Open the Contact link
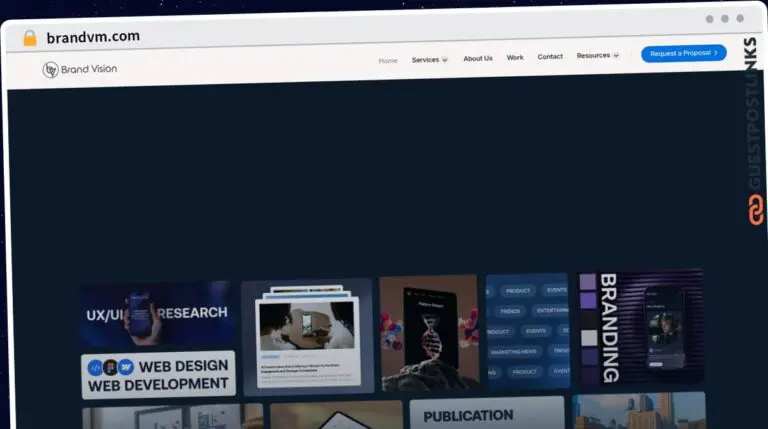 (550, 57)
